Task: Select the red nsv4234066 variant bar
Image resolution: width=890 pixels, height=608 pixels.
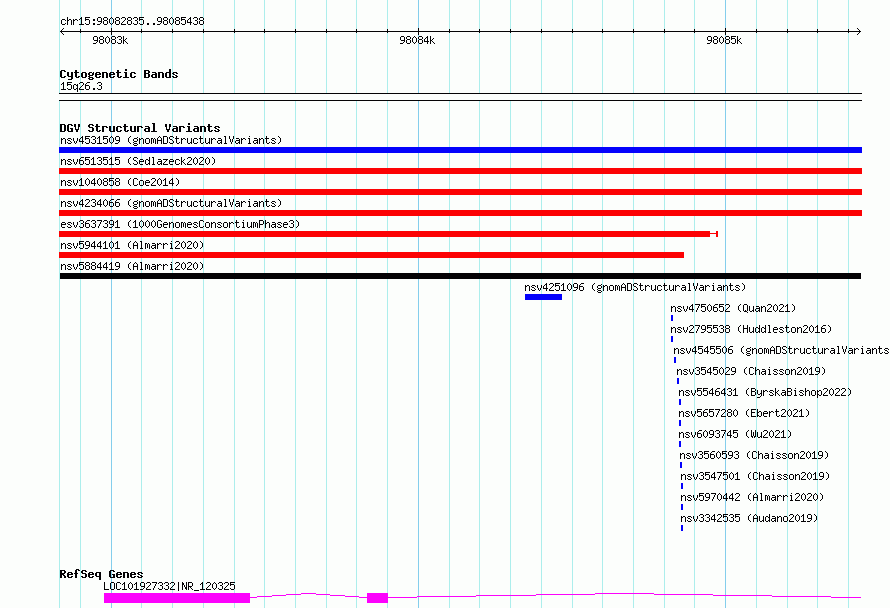Action: (x=460, y=213)
